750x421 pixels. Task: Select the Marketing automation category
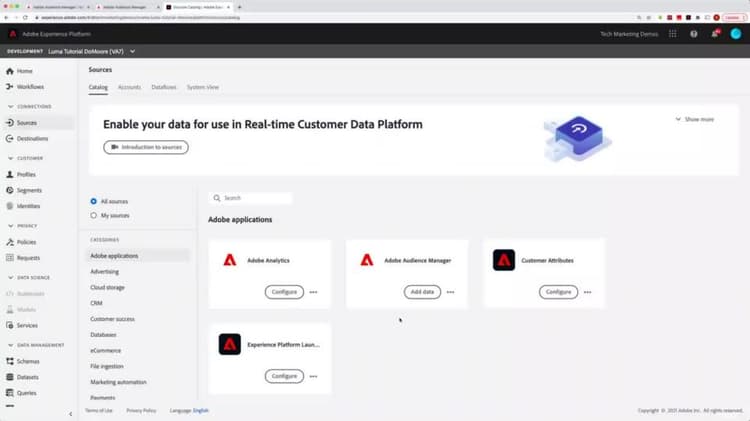118,382
